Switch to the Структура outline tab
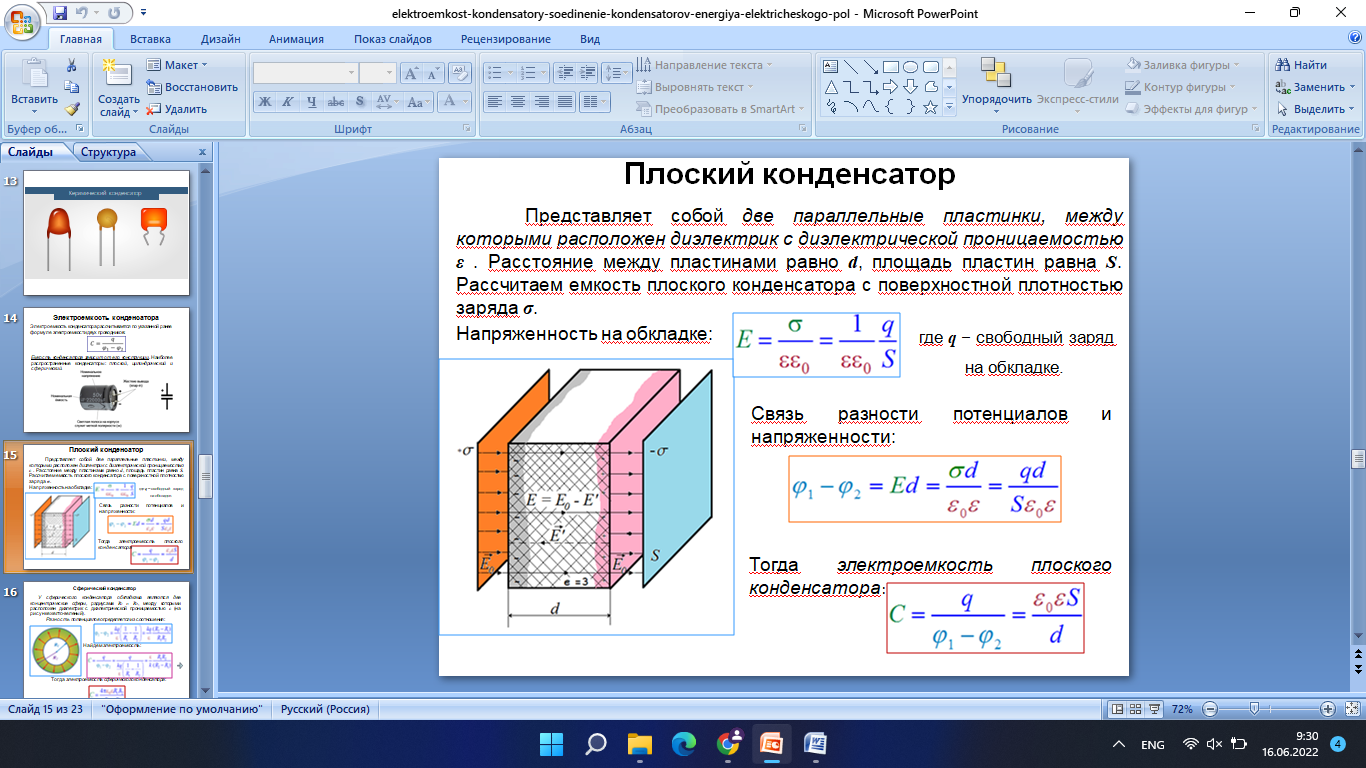Viewport: 1366px width, 768px height. [x=108, y=153]
